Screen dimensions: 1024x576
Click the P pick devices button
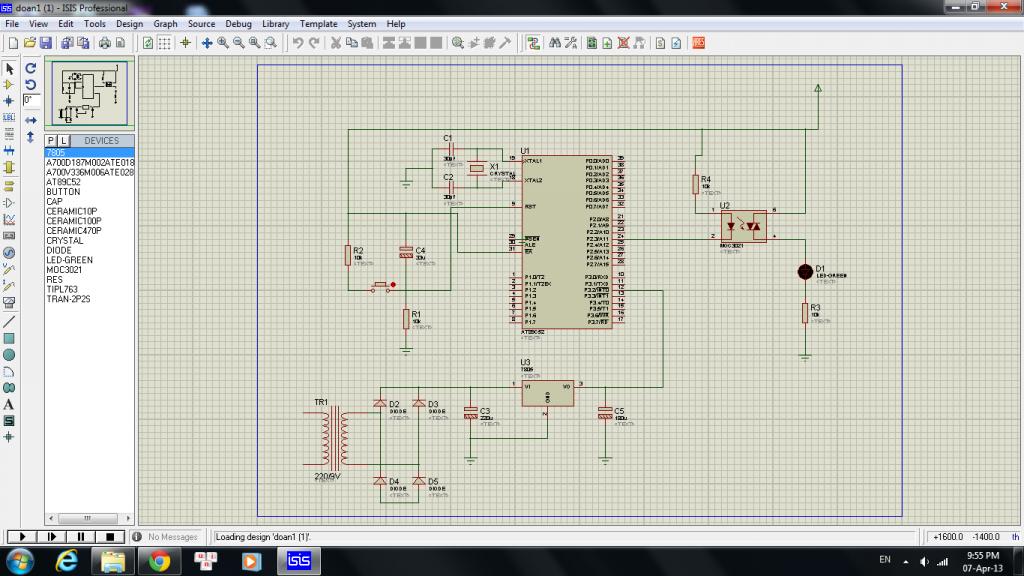pyautogui.click(x=52, y=141)
